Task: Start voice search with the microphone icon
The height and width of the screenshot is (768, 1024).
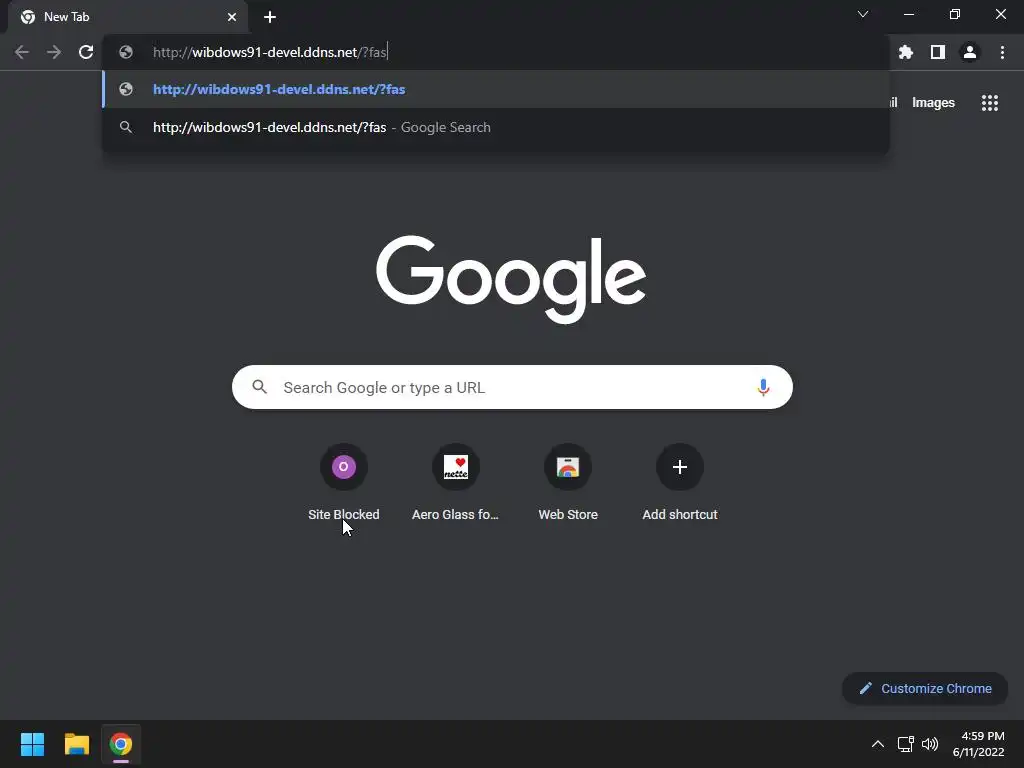Action: point(763,387)
